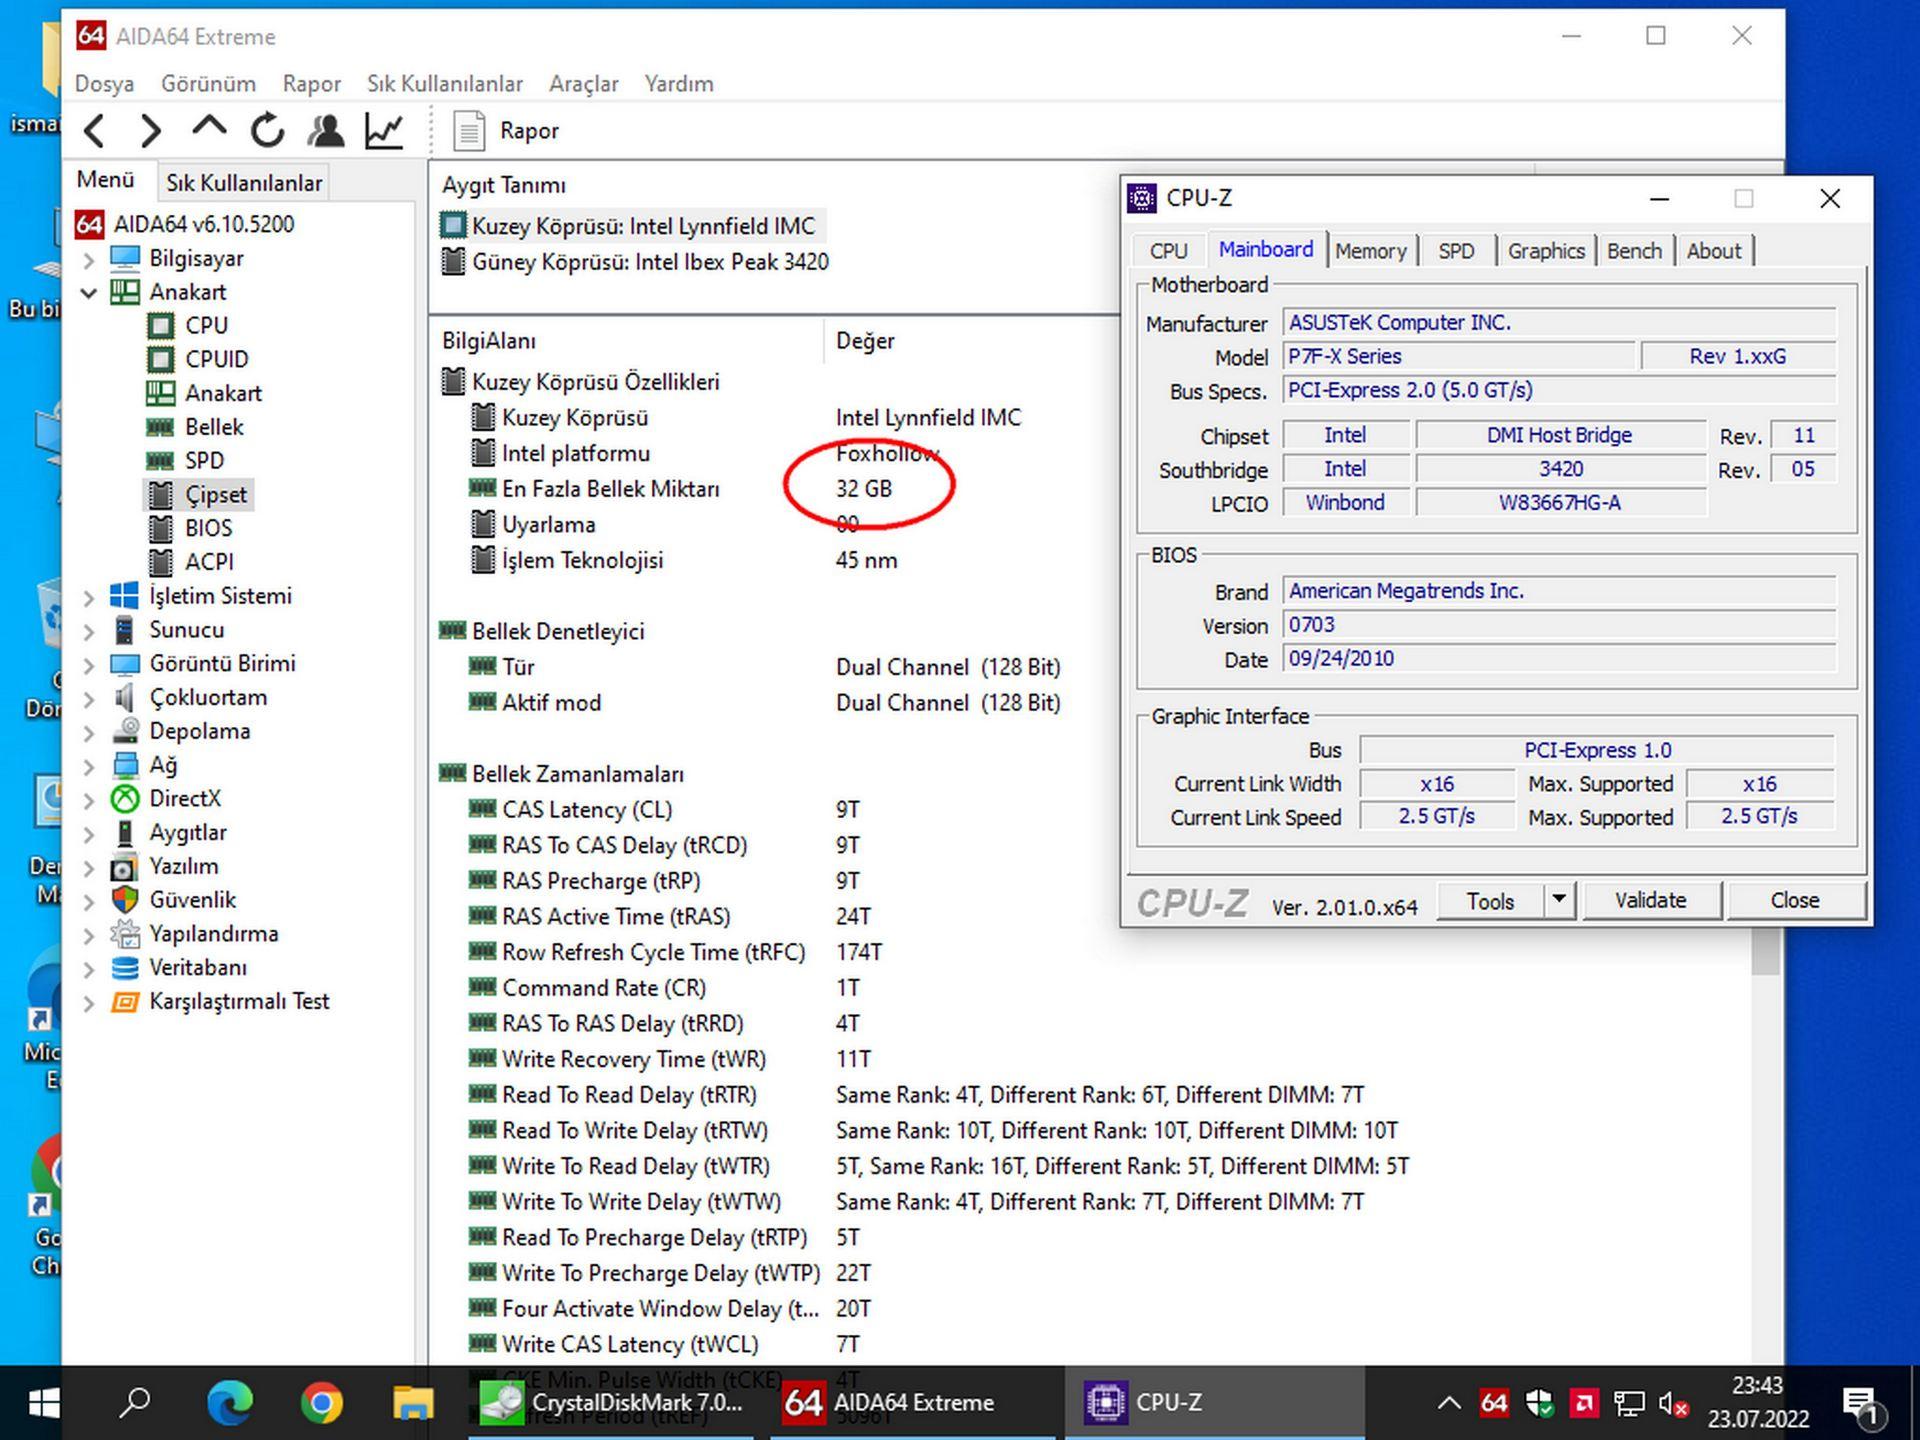The height and width of the screenshot is (1440, 1920).
Task: Launch Google Chrome from the taskbar
Action: [x=321, y=1403]
